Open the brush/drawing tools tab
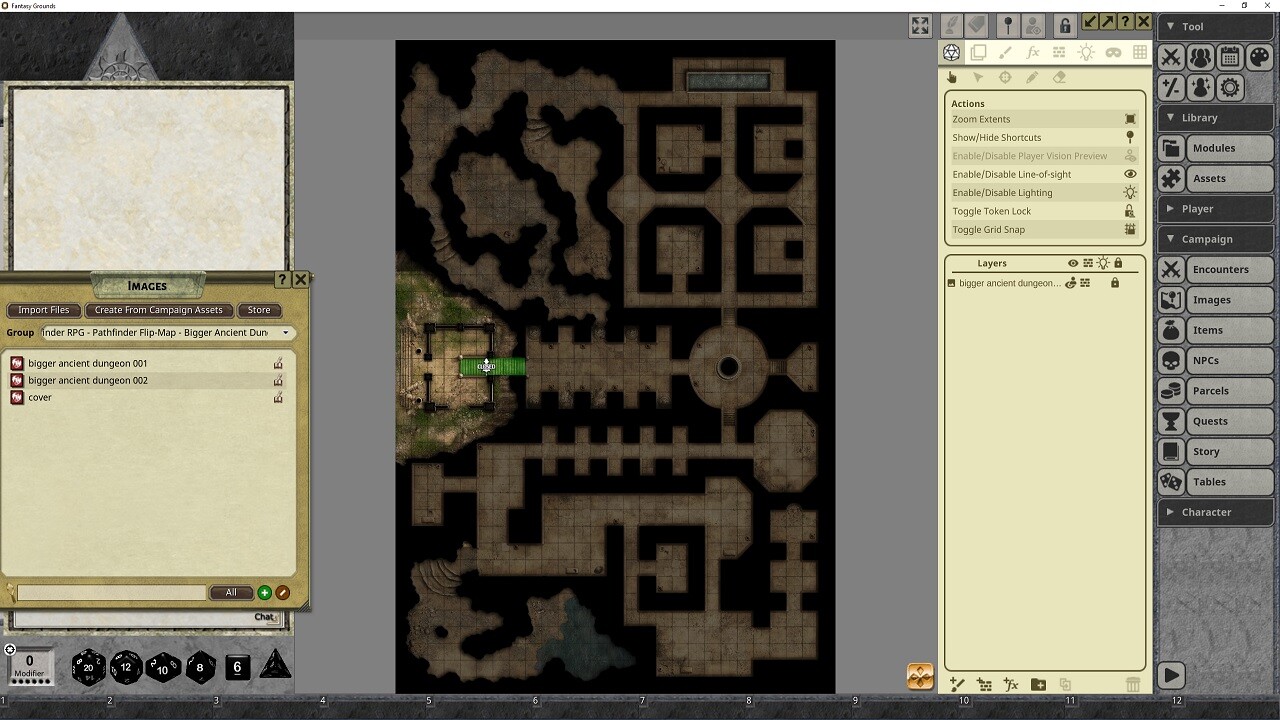 pyautogui.click(x=1006, y=52)
